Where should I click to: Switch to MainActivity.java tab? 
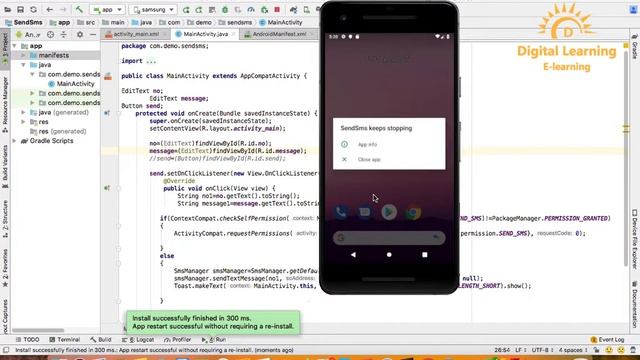coord(204,34)
